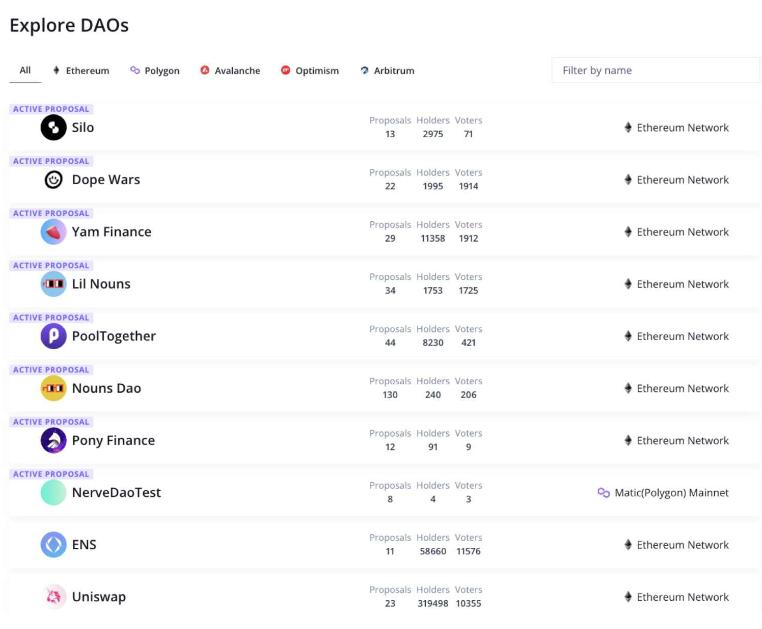The height and width of the screenshot is (629, 762).
Task: Open the NerveDaoTest DAO name link
Action: (x=116, y=493)
